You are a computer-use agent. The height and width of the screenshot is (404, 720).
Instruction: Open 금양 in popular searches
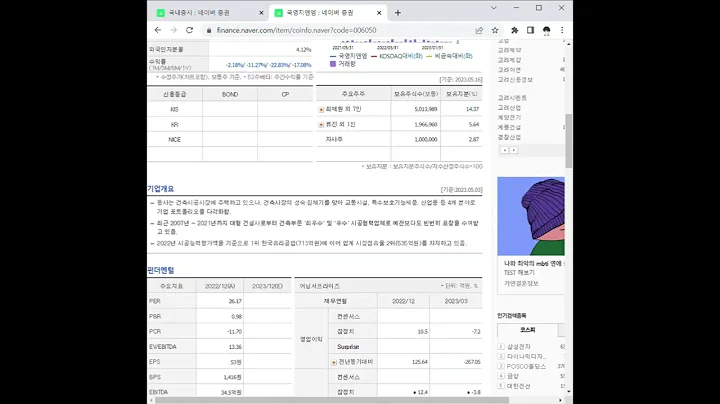pyautogui.click(x=513, y=376)
